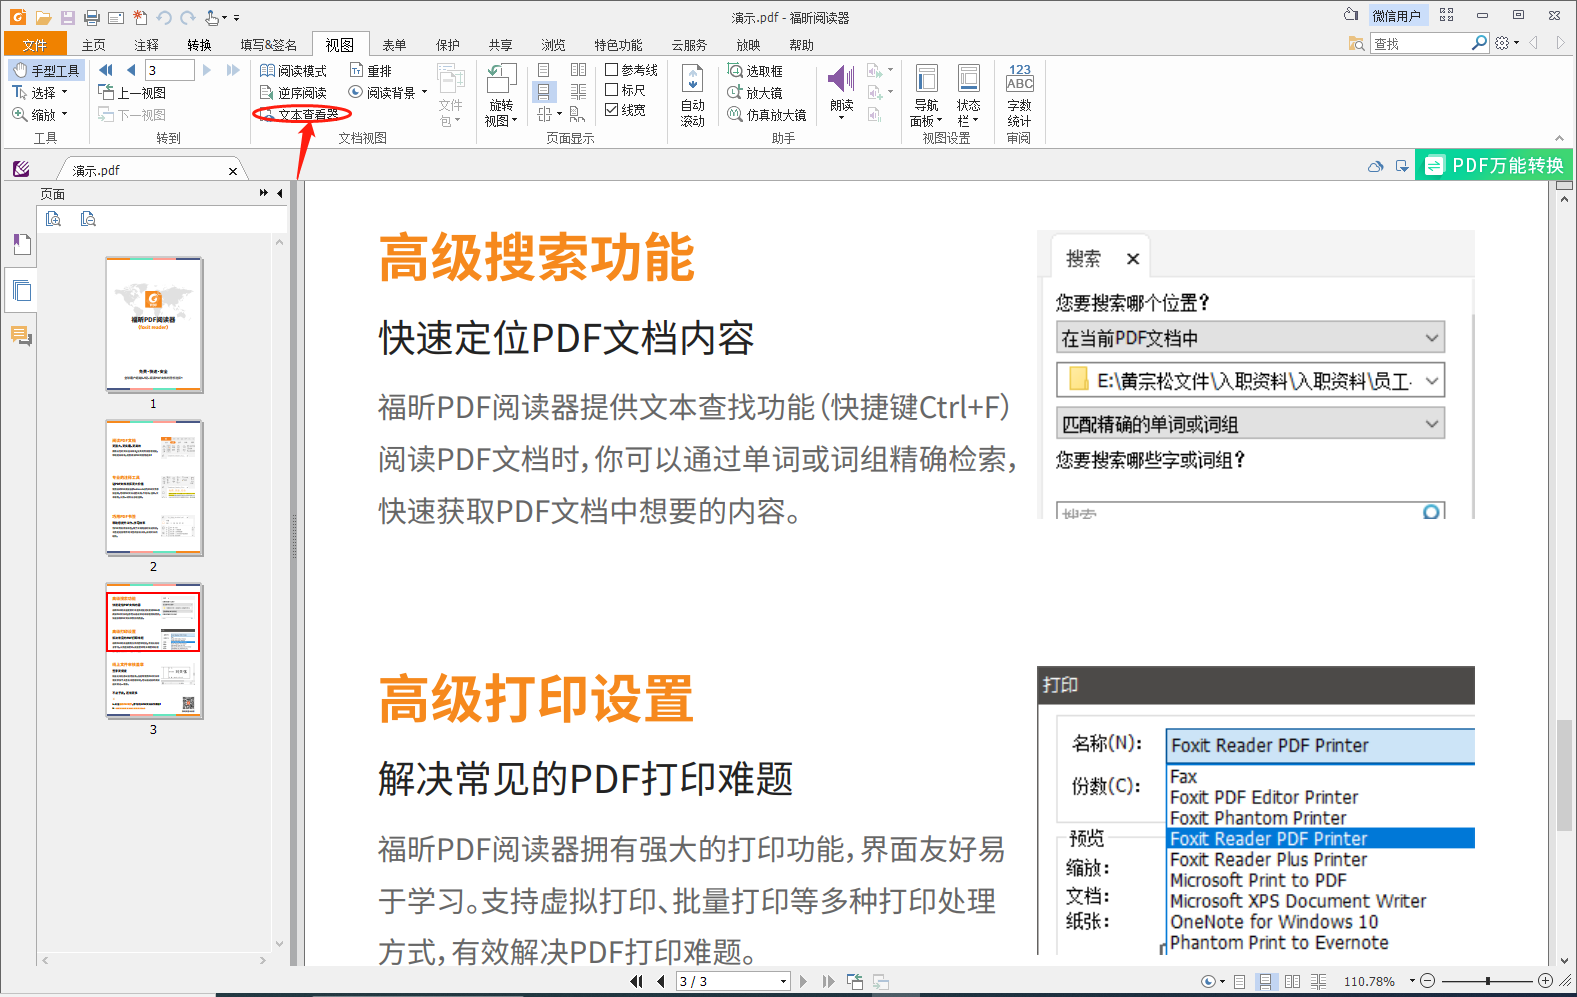Screen dimensions: 1577x997
Task: Open the zoom percentage dropdown arrow
Action: pos(1412,981)
